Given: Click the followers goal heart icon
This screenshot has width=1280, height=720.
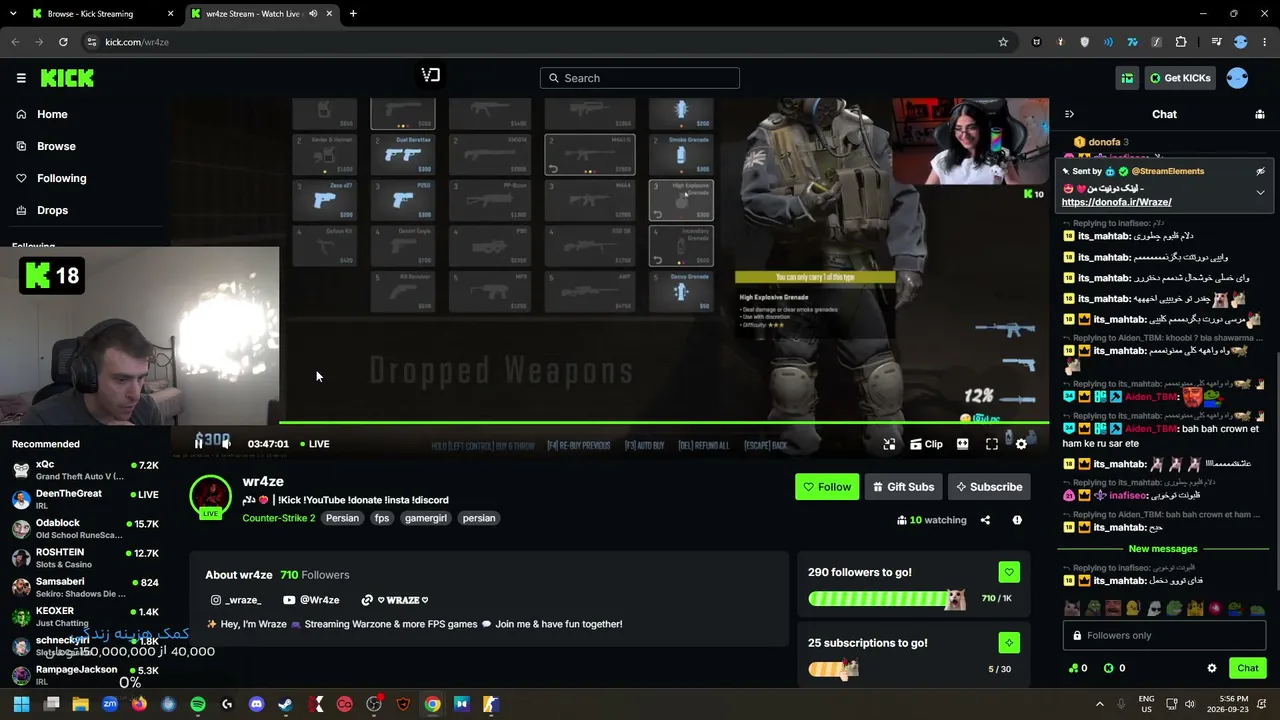Looking at the screenshot, I should click(1009, 572).
